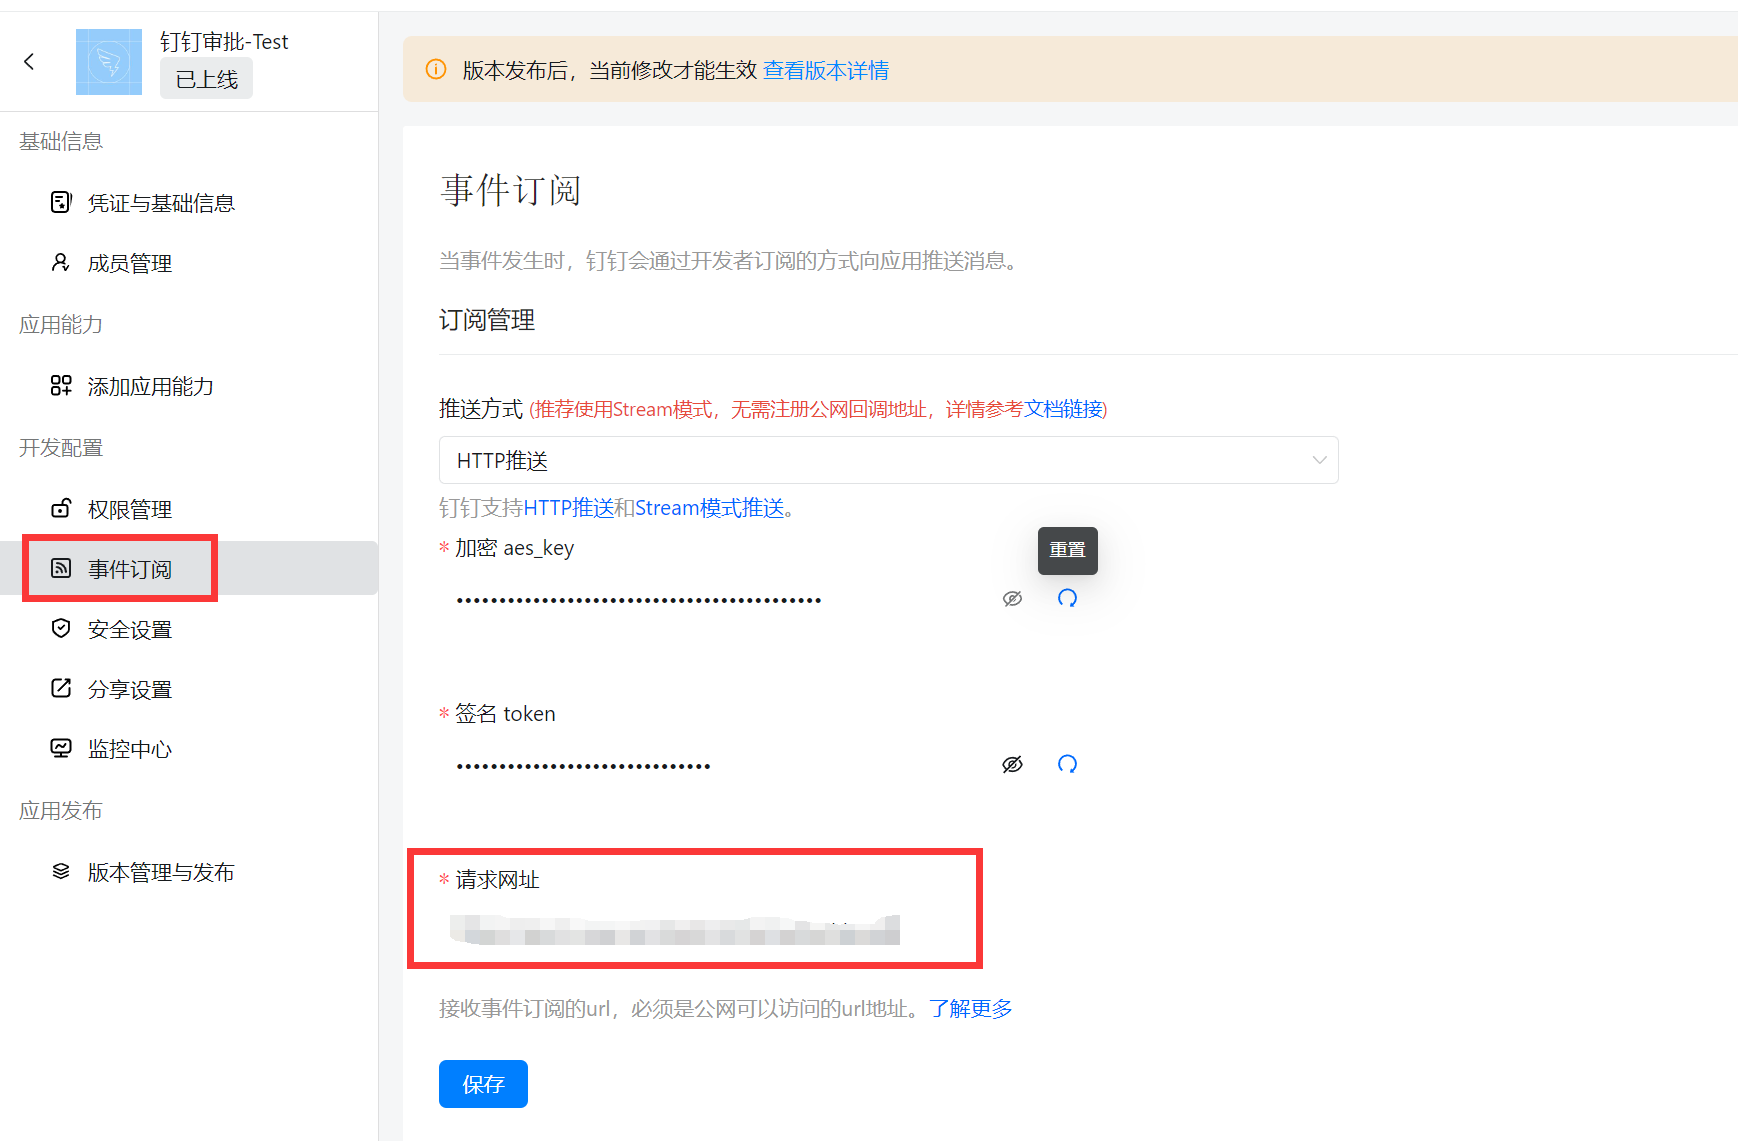Click the 成员管理 person icon
Image resolution: width=1738 pixels, height=1141 pixels.
coord(61,263)
